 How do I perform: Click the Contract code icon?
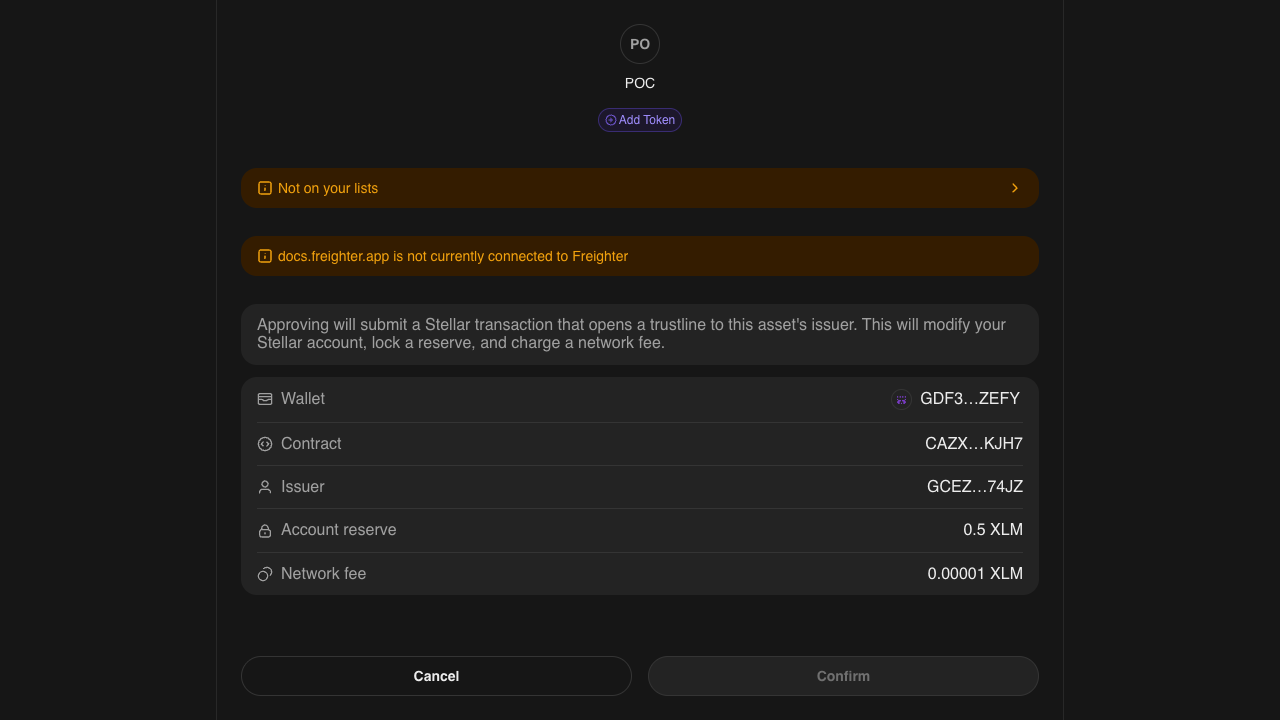(x=265, y=444)
